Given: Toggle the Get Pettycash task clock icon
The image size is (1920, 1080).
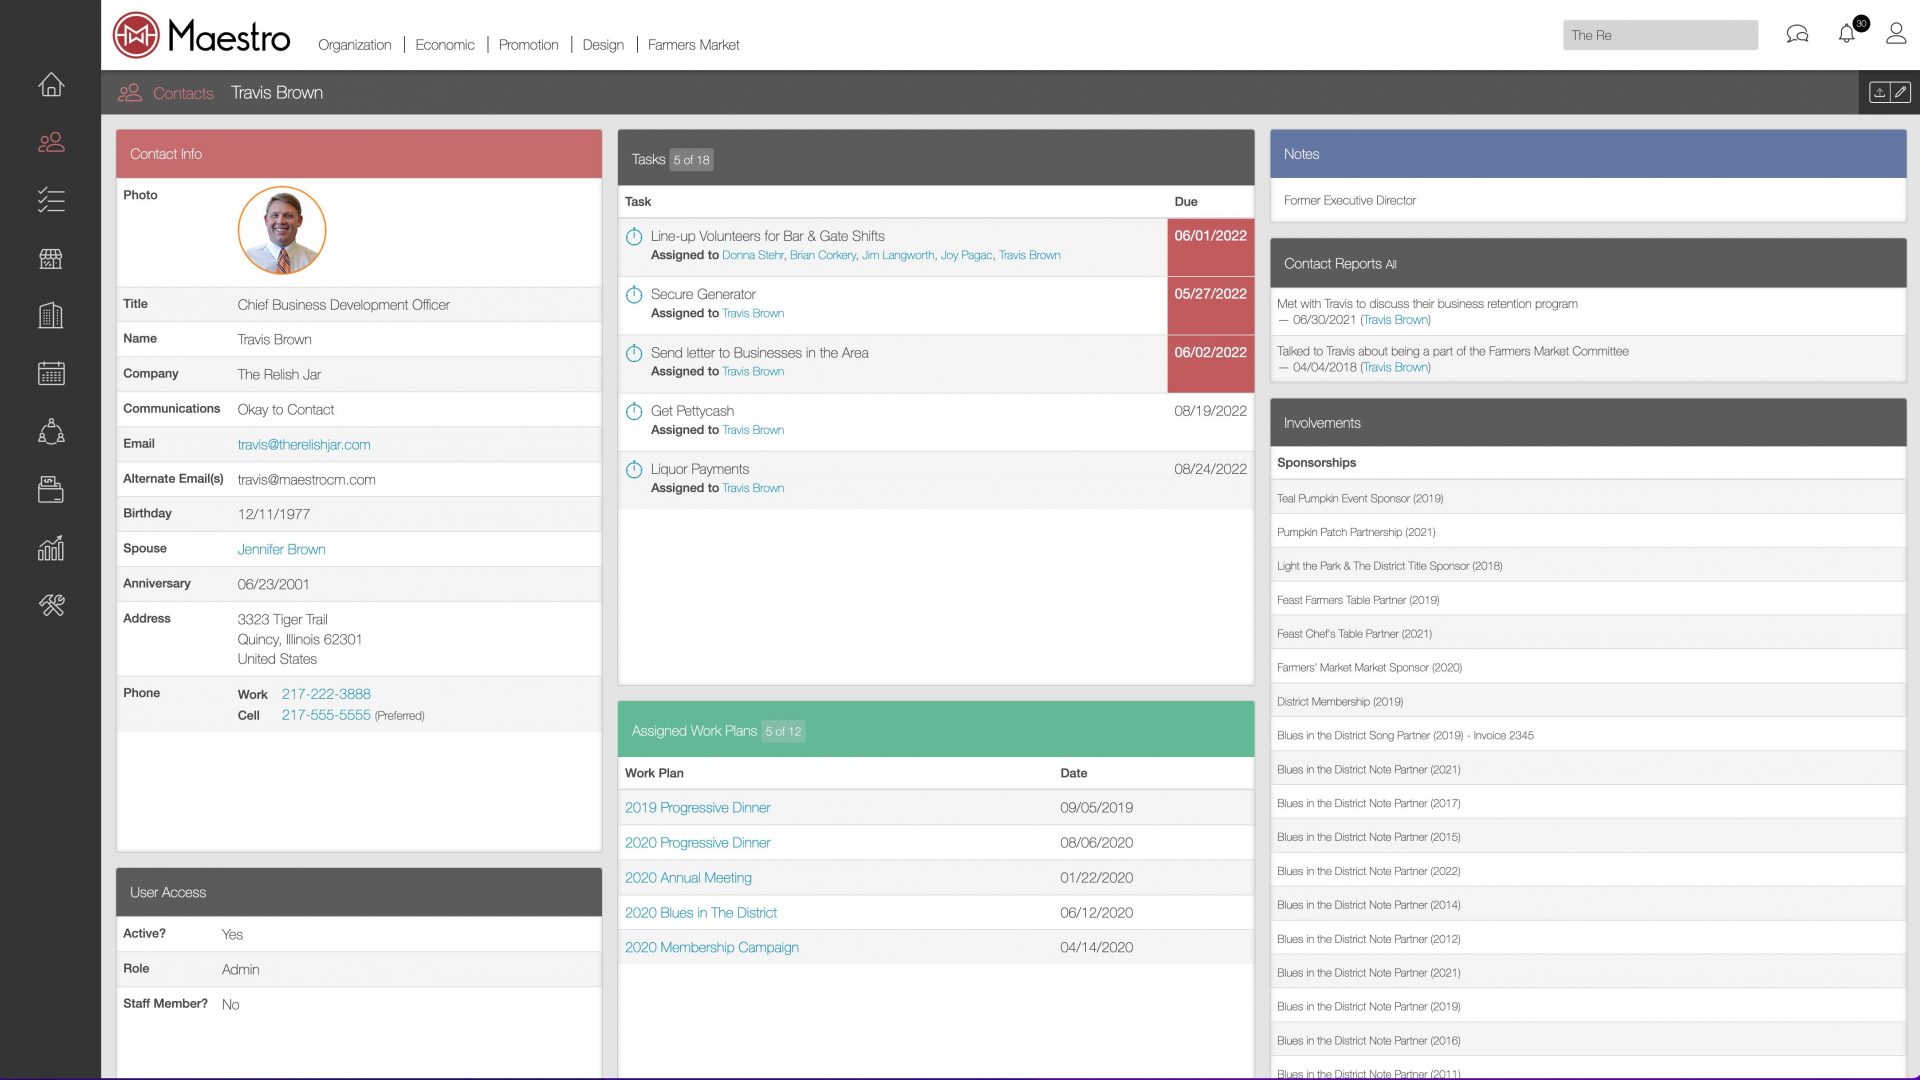Looking at the screenshot, I should (634, 412).
